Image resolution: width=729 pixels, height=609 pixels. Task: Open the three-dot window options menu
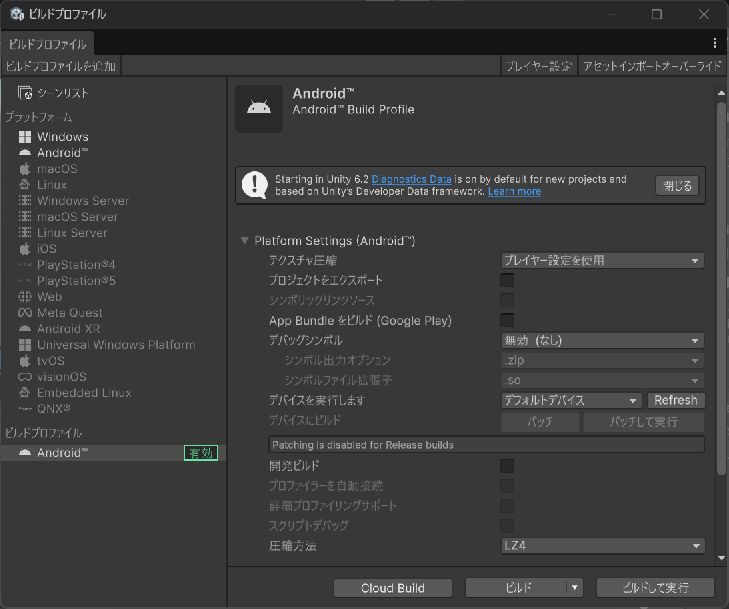pyautogui.click(x=715, y=43)
